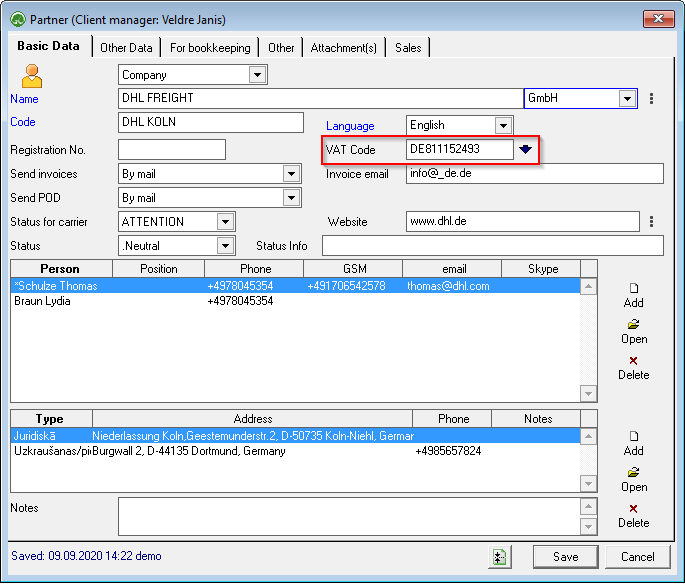Open the Company type dropdown
This screenshot has width=685, height=584.
coord(257,75)
